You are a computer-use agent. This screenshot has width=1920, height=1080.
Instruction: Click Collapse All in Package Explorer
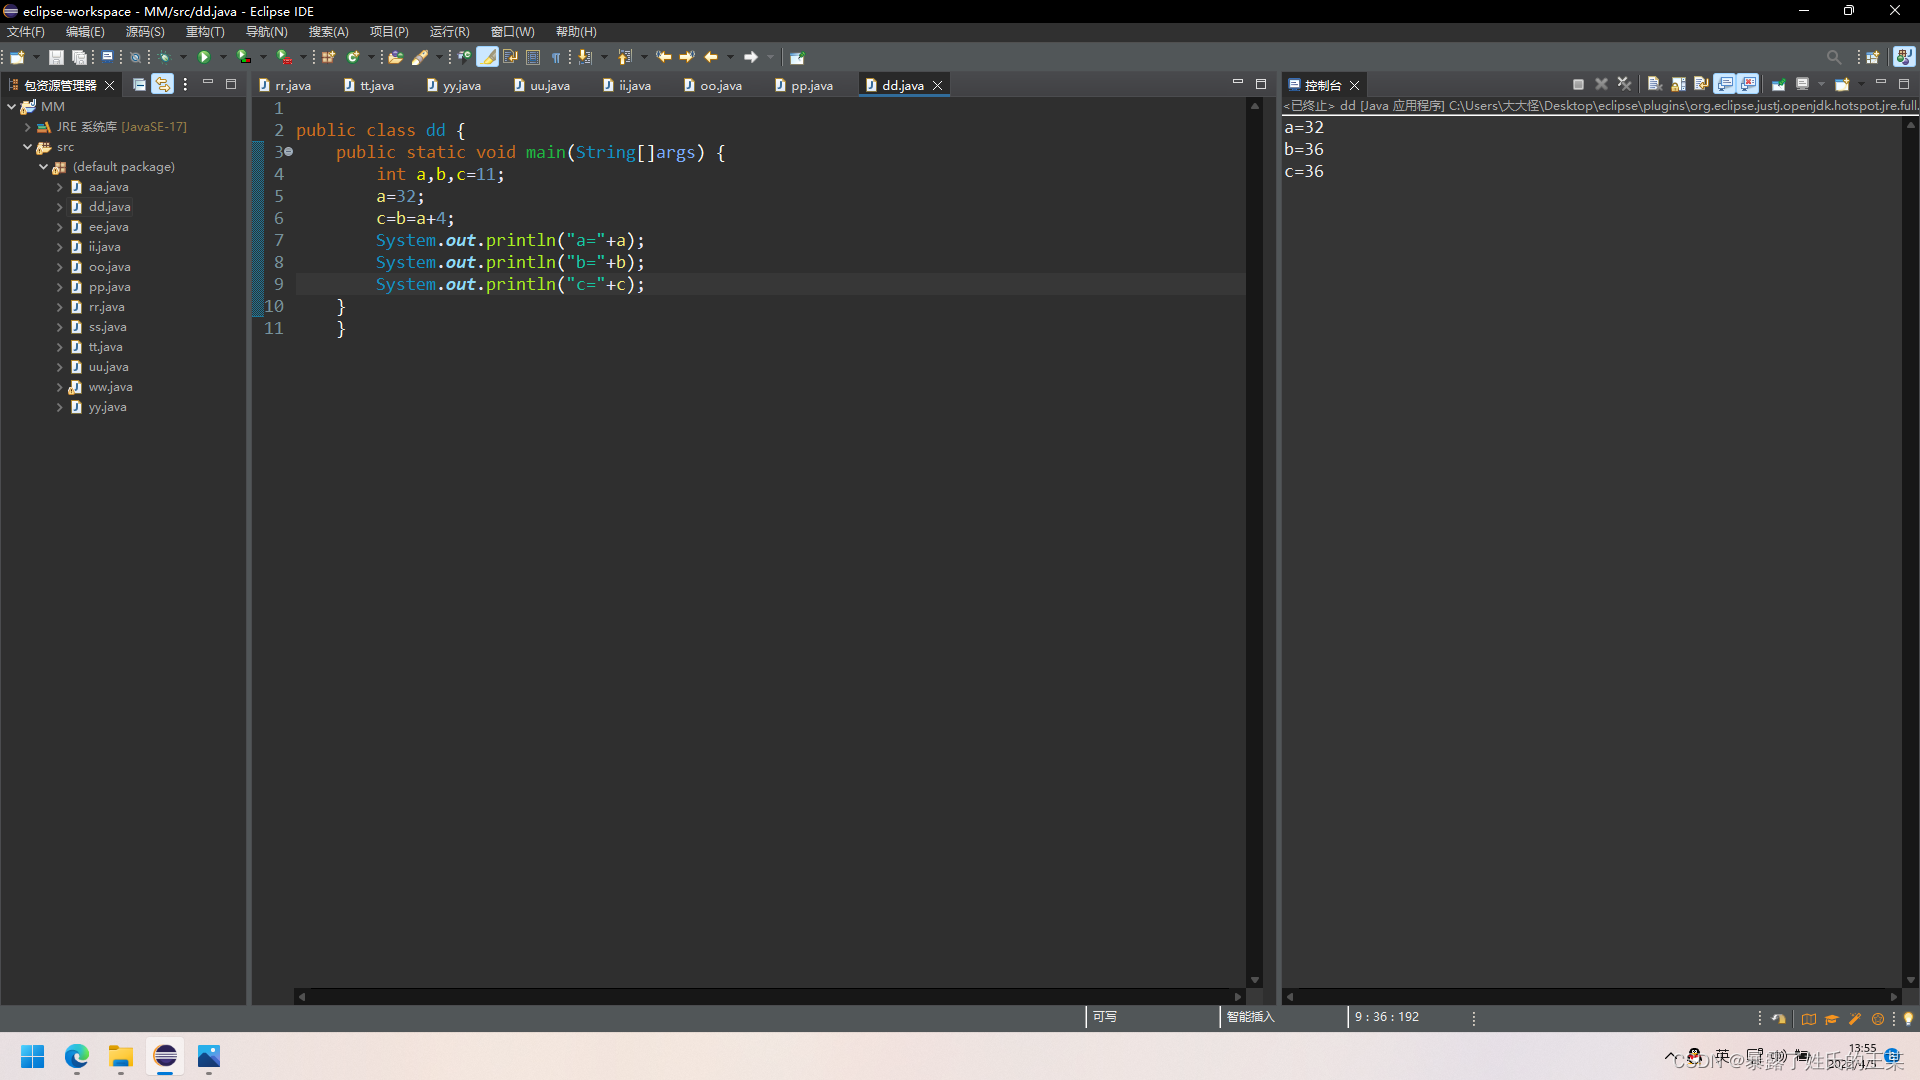click(x=139, y=85)
